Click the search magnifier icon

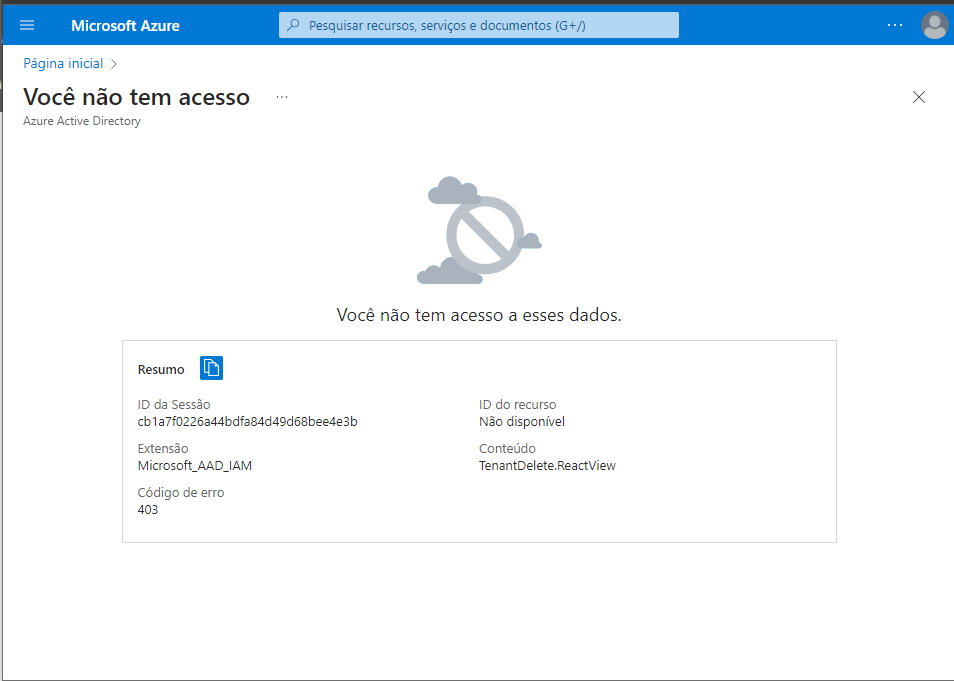pyautogui.click(x=293, y=25)
